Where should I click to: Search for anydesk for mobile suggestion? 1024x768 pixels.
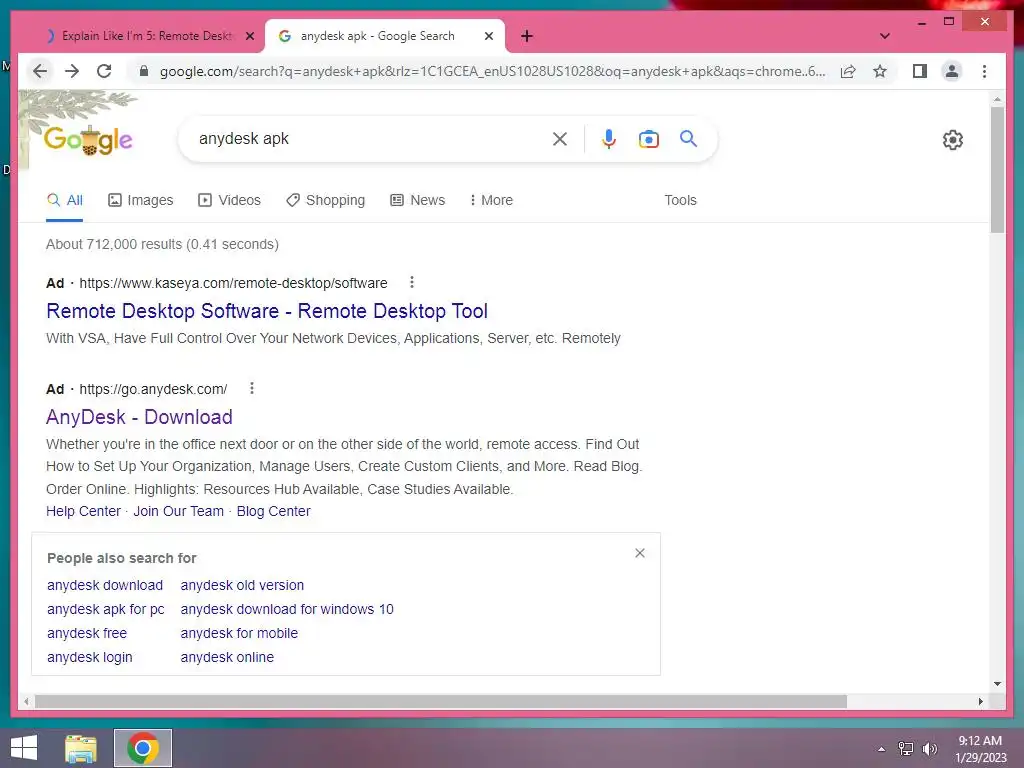[239, 633]
